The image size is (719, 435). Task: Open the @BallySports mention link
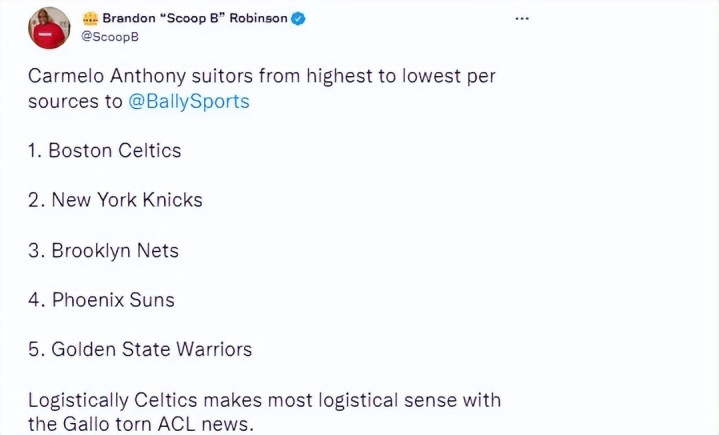coord(188,101)
